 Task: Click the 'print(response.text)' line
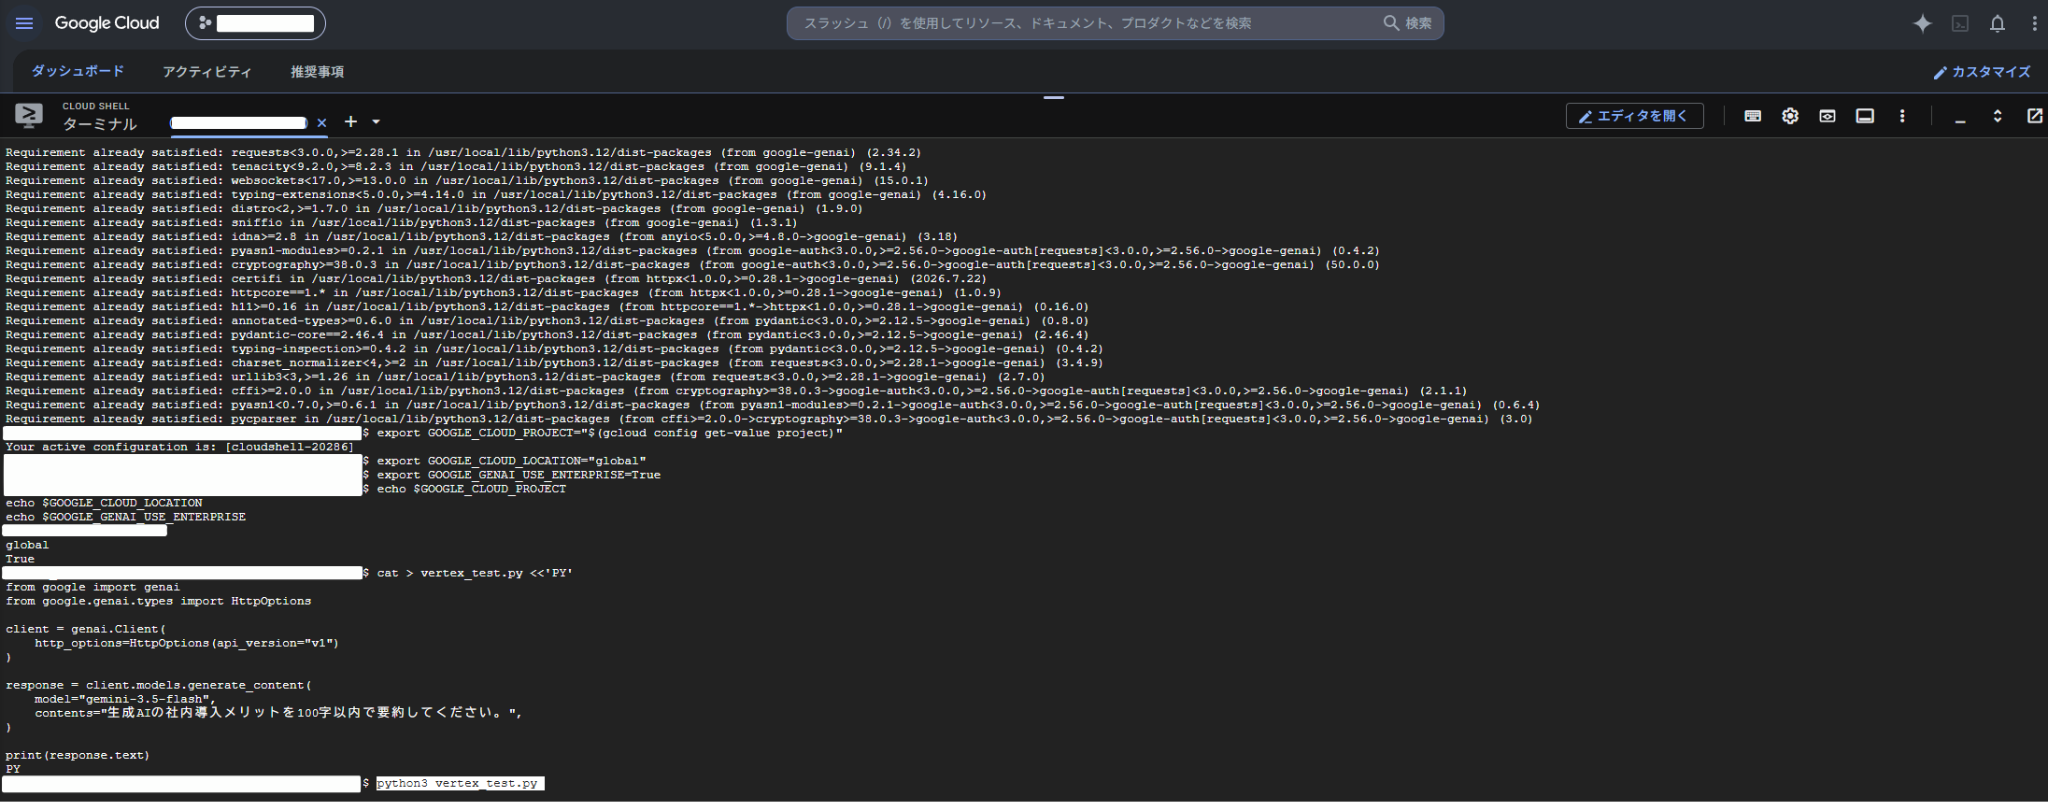[x=77, y=755]
